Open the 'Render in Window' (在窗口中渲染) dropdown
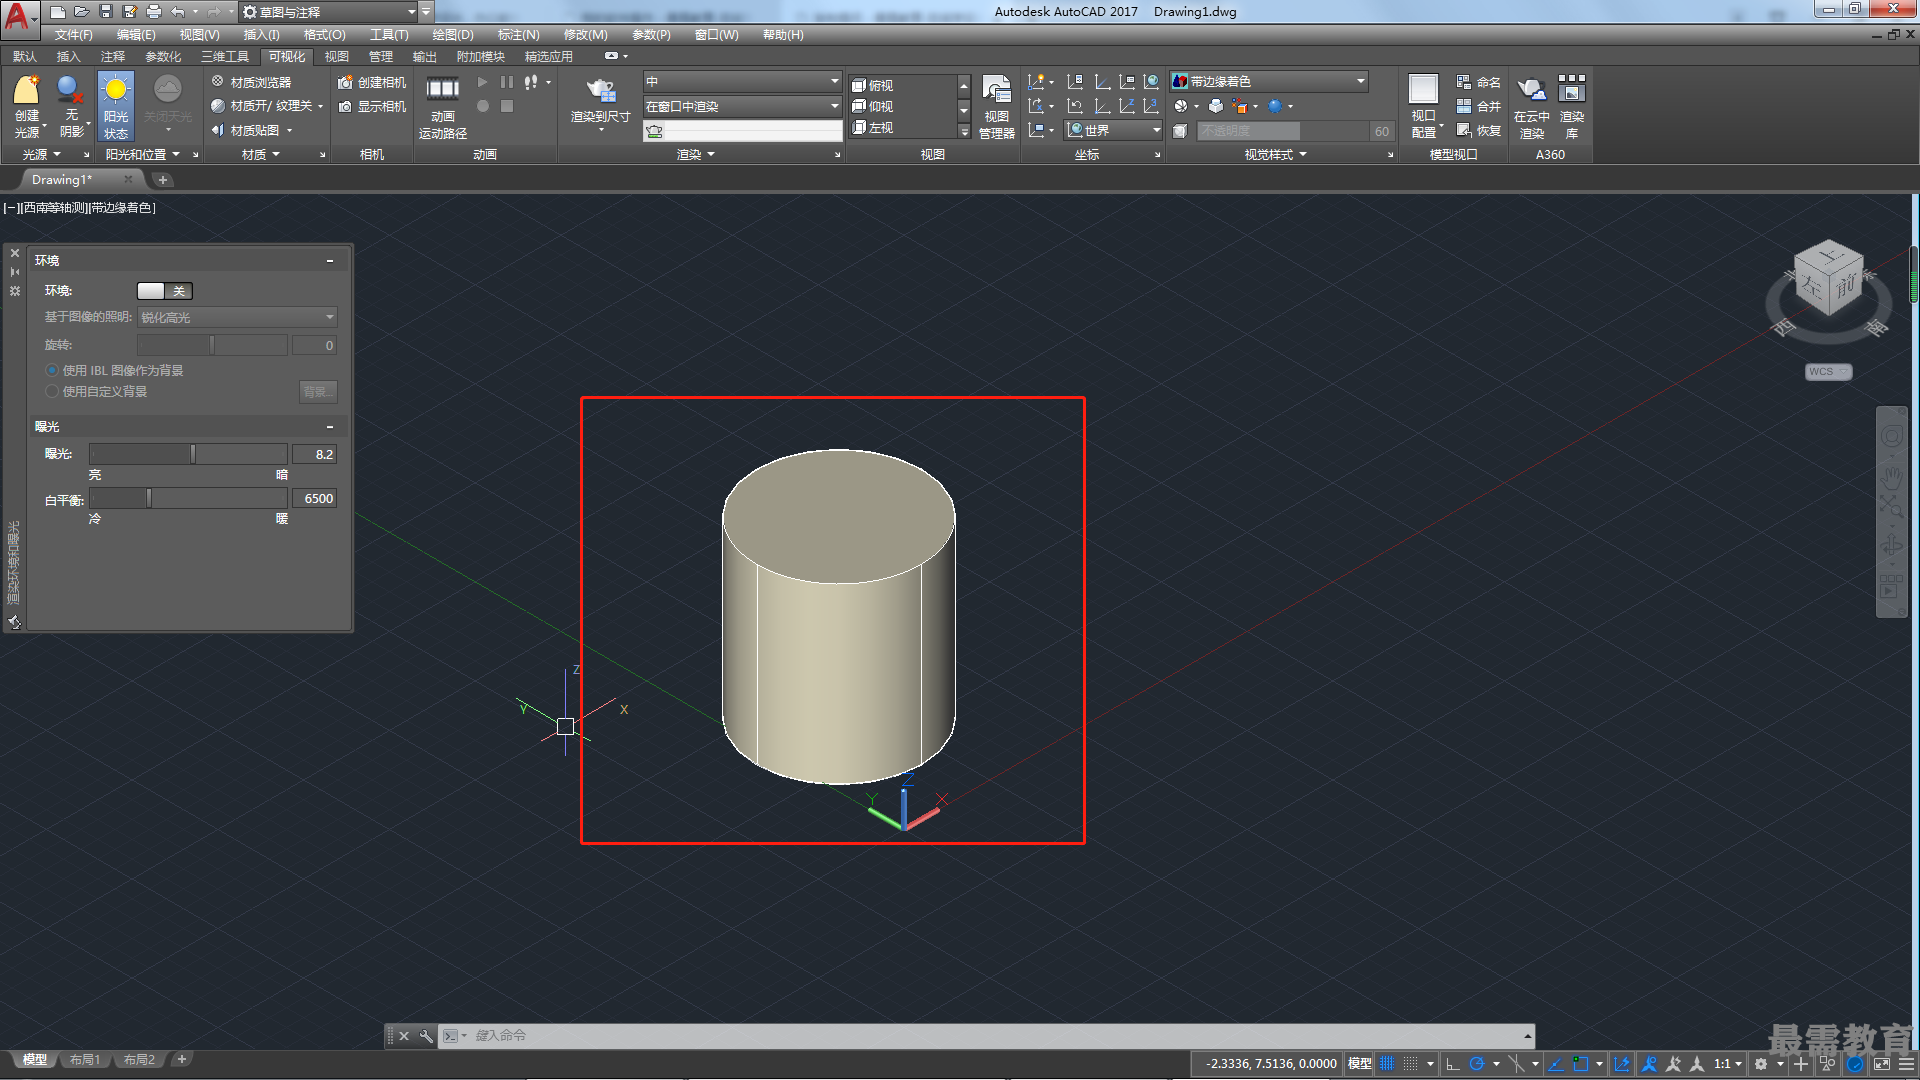 tap(742, 106)
